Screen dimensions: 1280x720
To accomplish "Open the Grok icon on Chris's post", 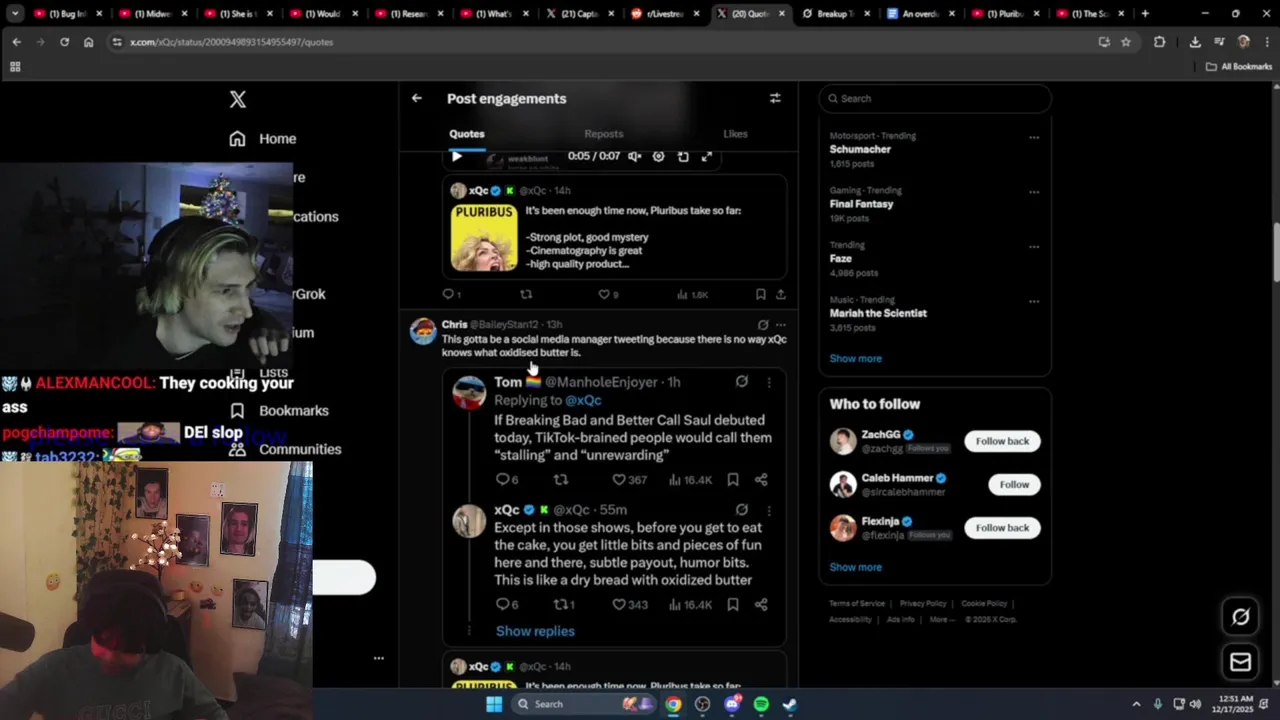I will [763, 325].
